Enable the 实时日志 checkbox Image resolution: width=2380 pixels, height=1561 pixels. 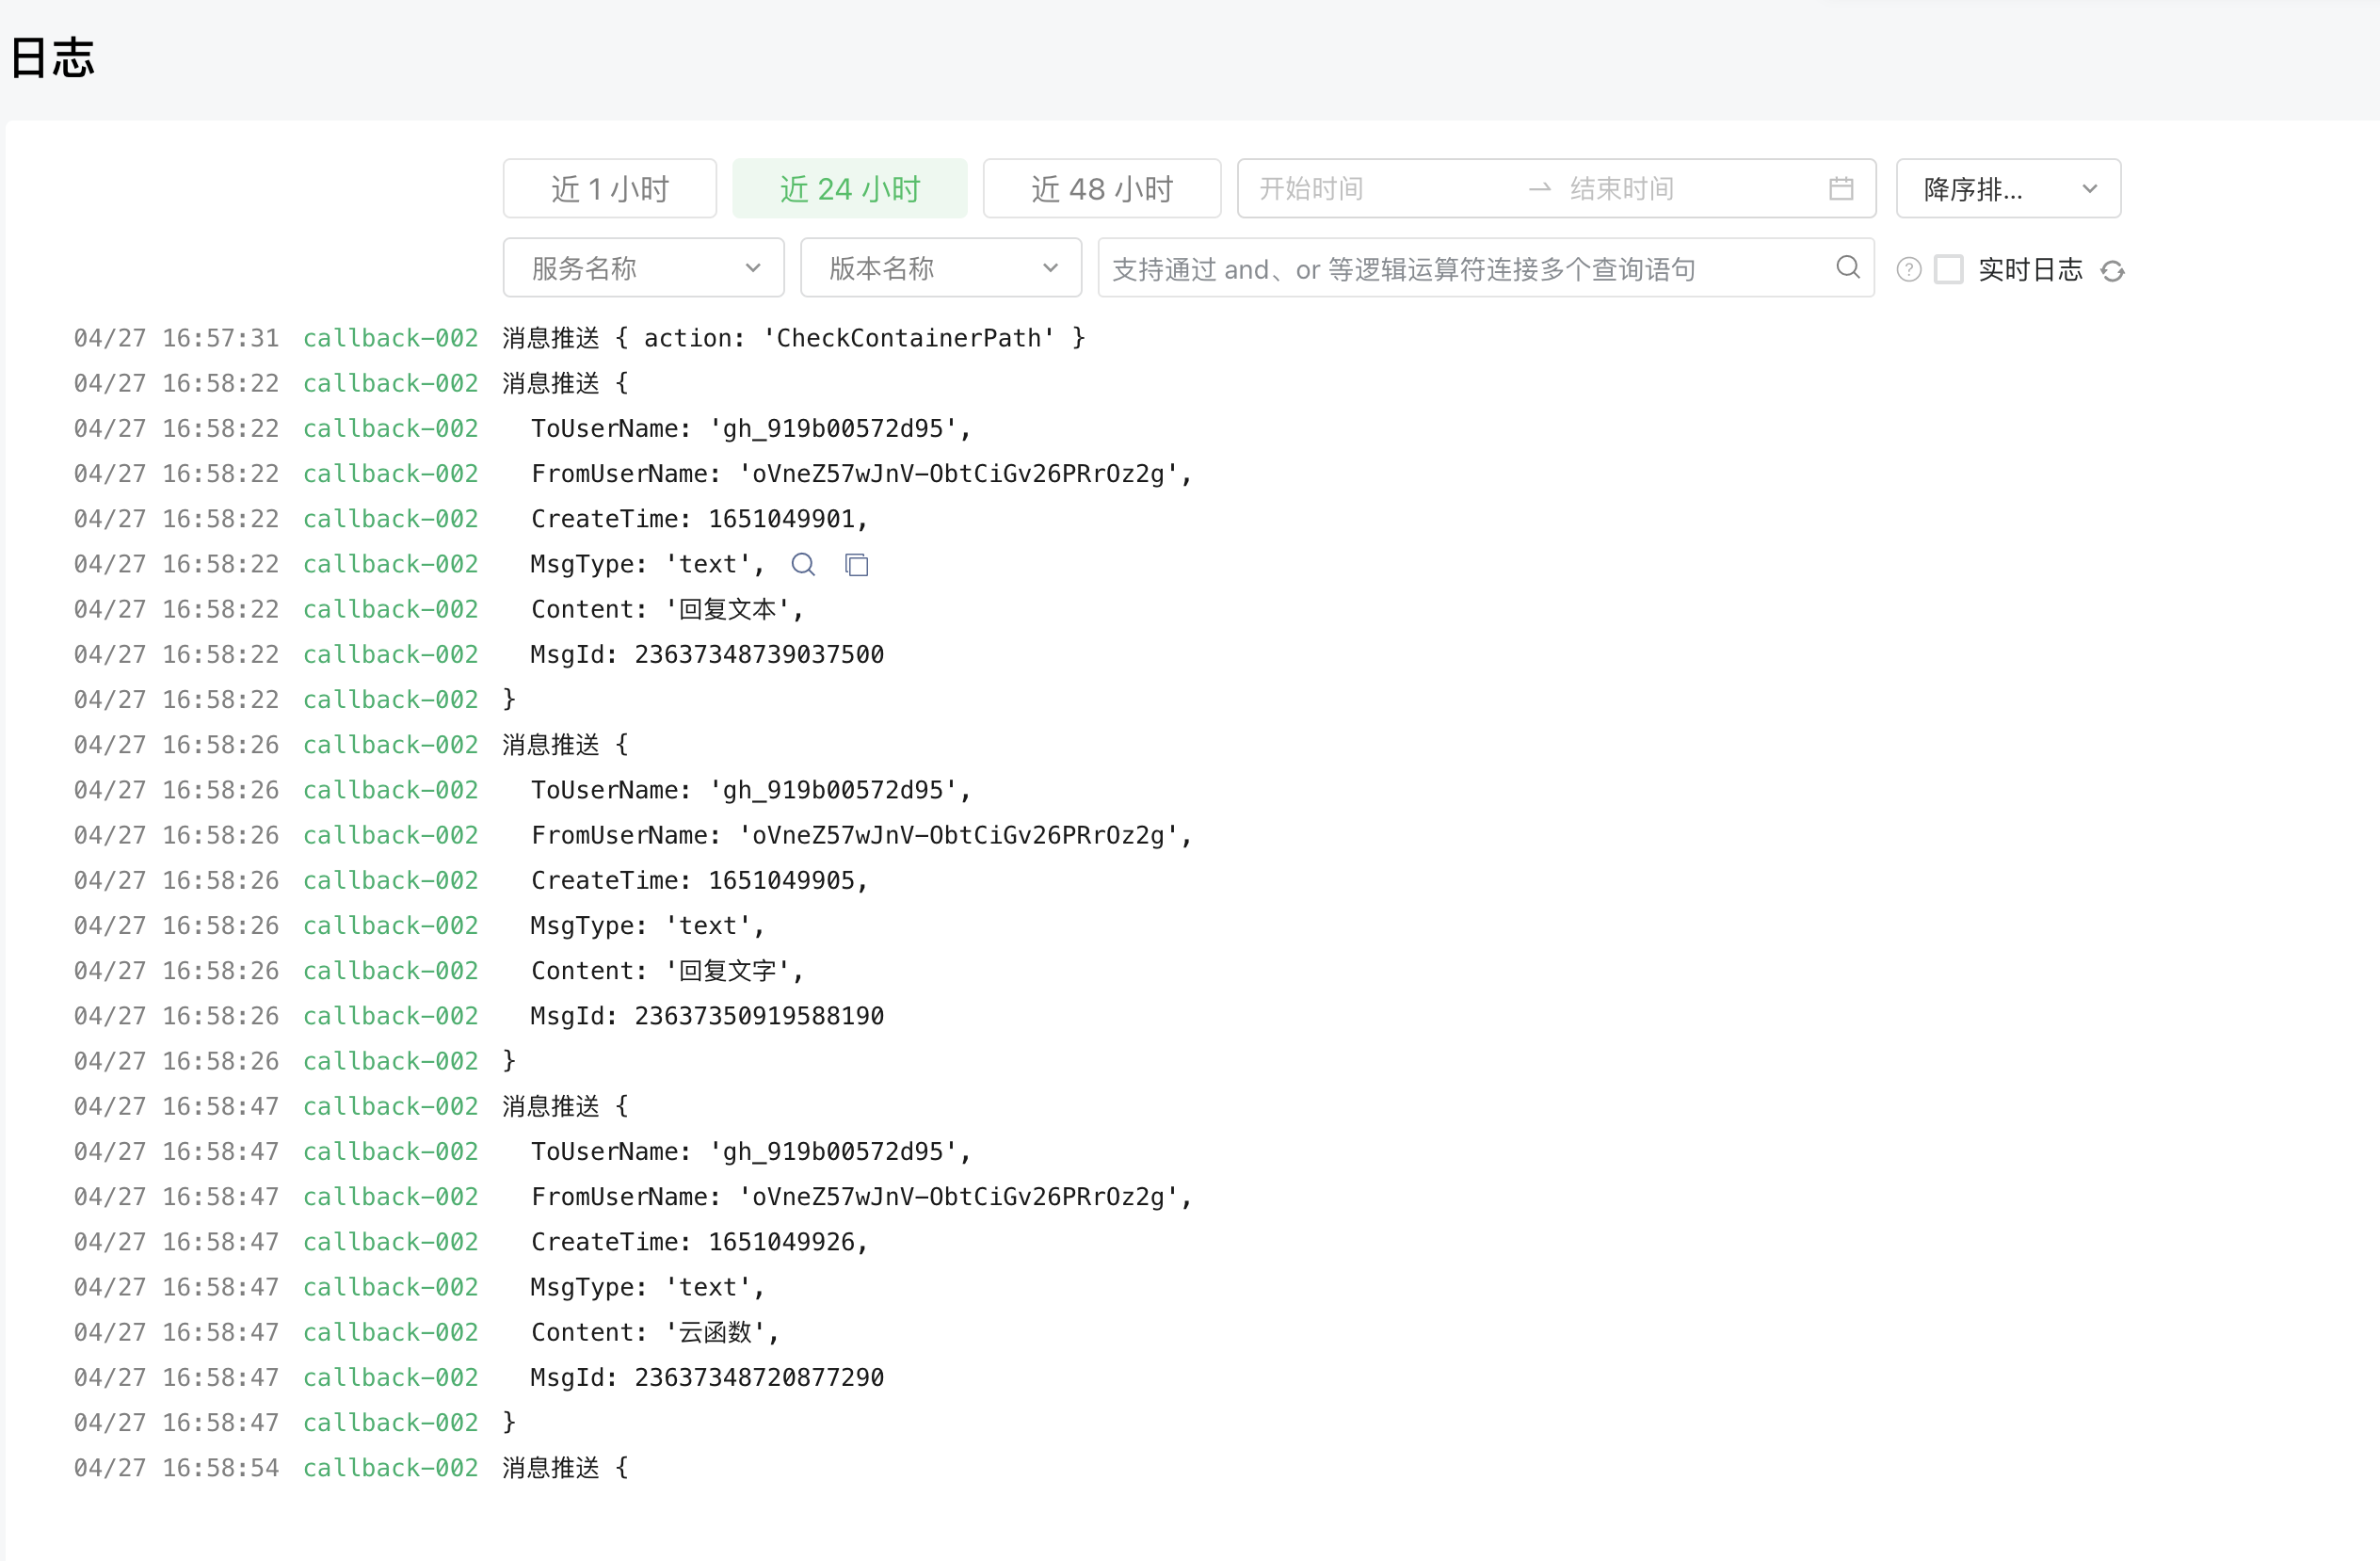(1948, 270)
